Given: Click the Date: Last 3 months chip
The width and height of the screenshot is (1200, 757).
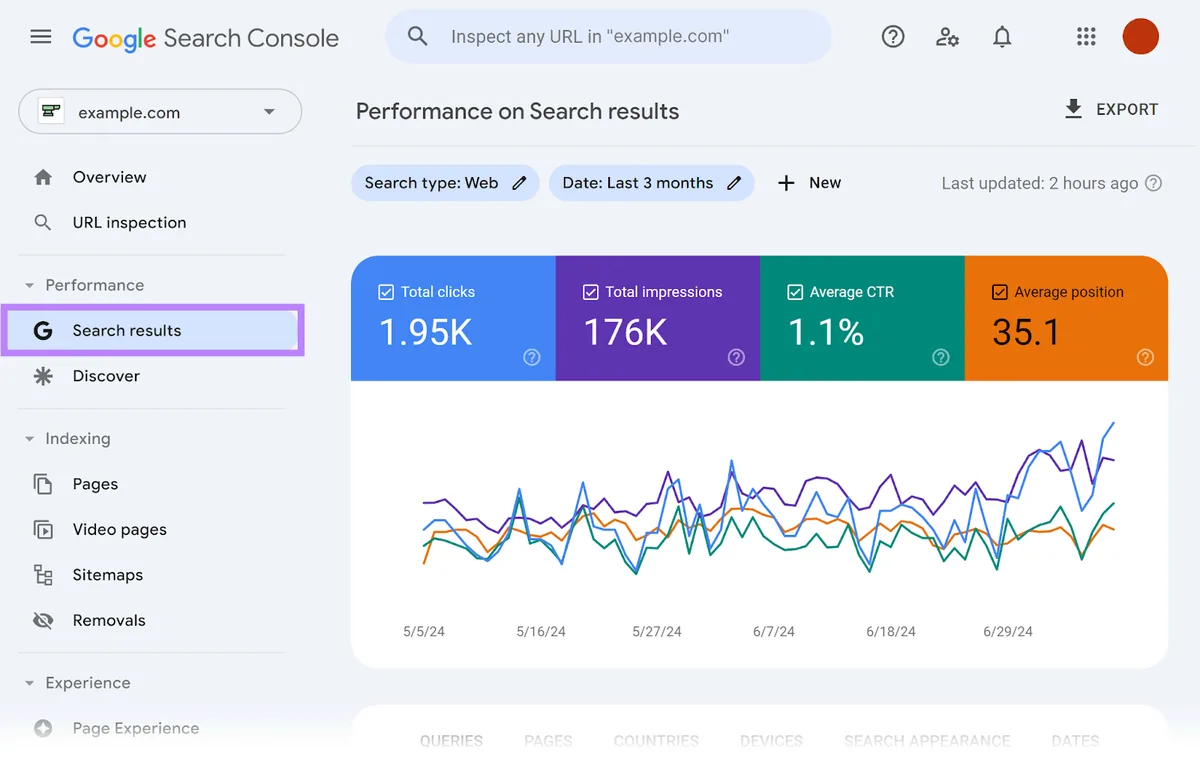Looking at the screenshot, I should point(651,183).
